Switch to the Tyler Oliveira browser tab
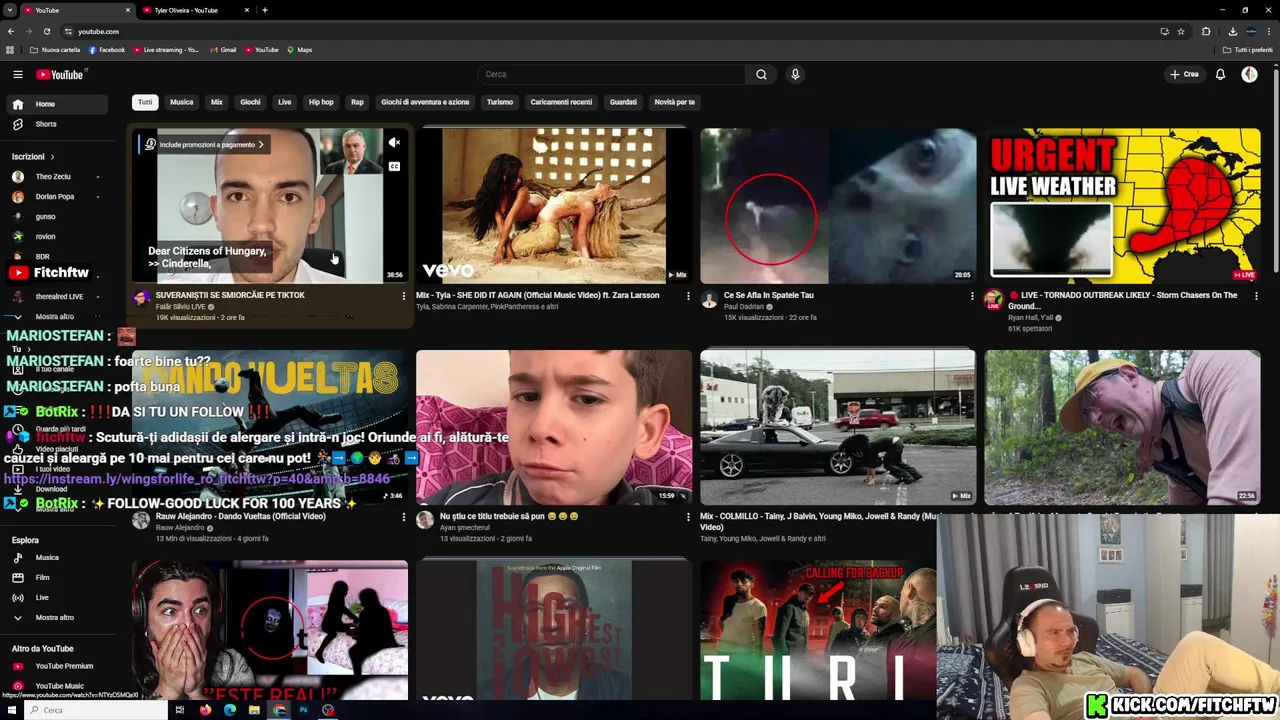This screenshot has height=720, width=1280. pyautogui.click(x=195, y=10)
